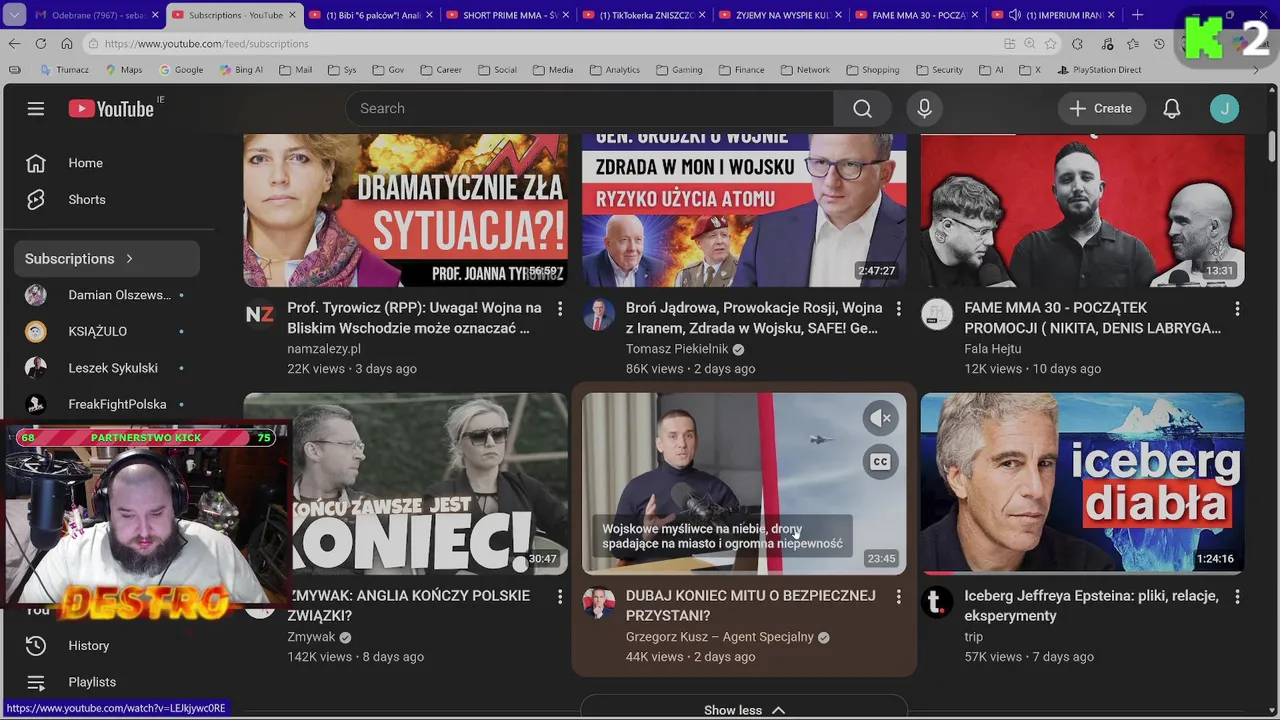Expand the Finance bookmarks folder
The width and height of the screenshot is (1280, 720).
coord(741,70)
